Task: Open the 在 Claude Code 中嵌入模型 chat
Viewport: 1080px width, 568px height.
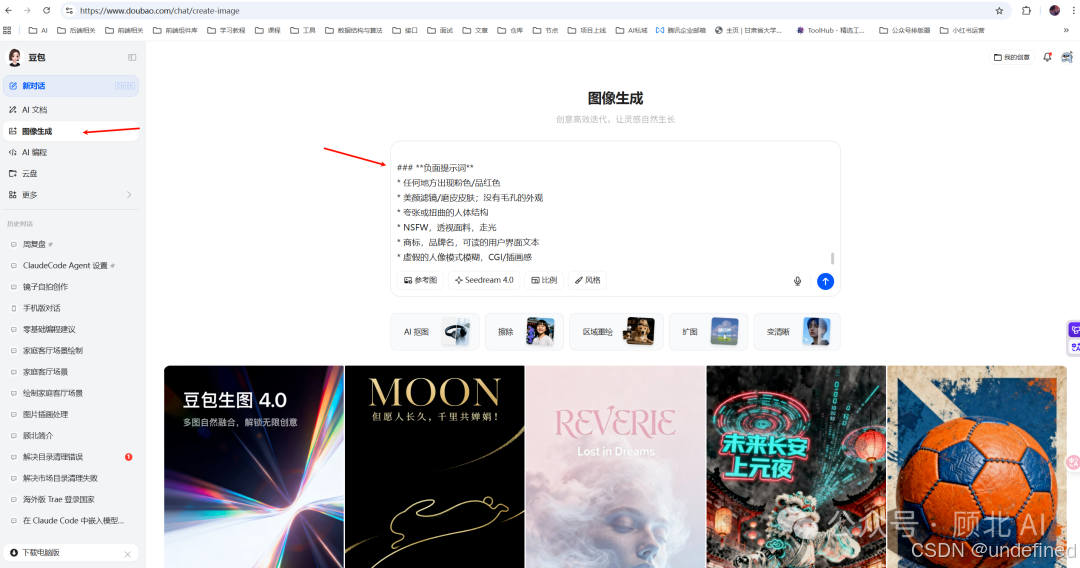Action: (72, 520)
